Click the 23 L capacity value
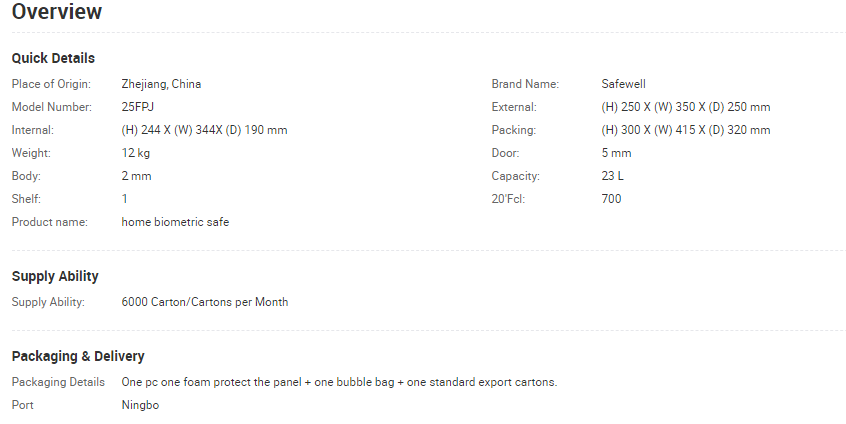The width and height of the screenshot is (846, 424). pyautogui.click(x=612, y=176)
